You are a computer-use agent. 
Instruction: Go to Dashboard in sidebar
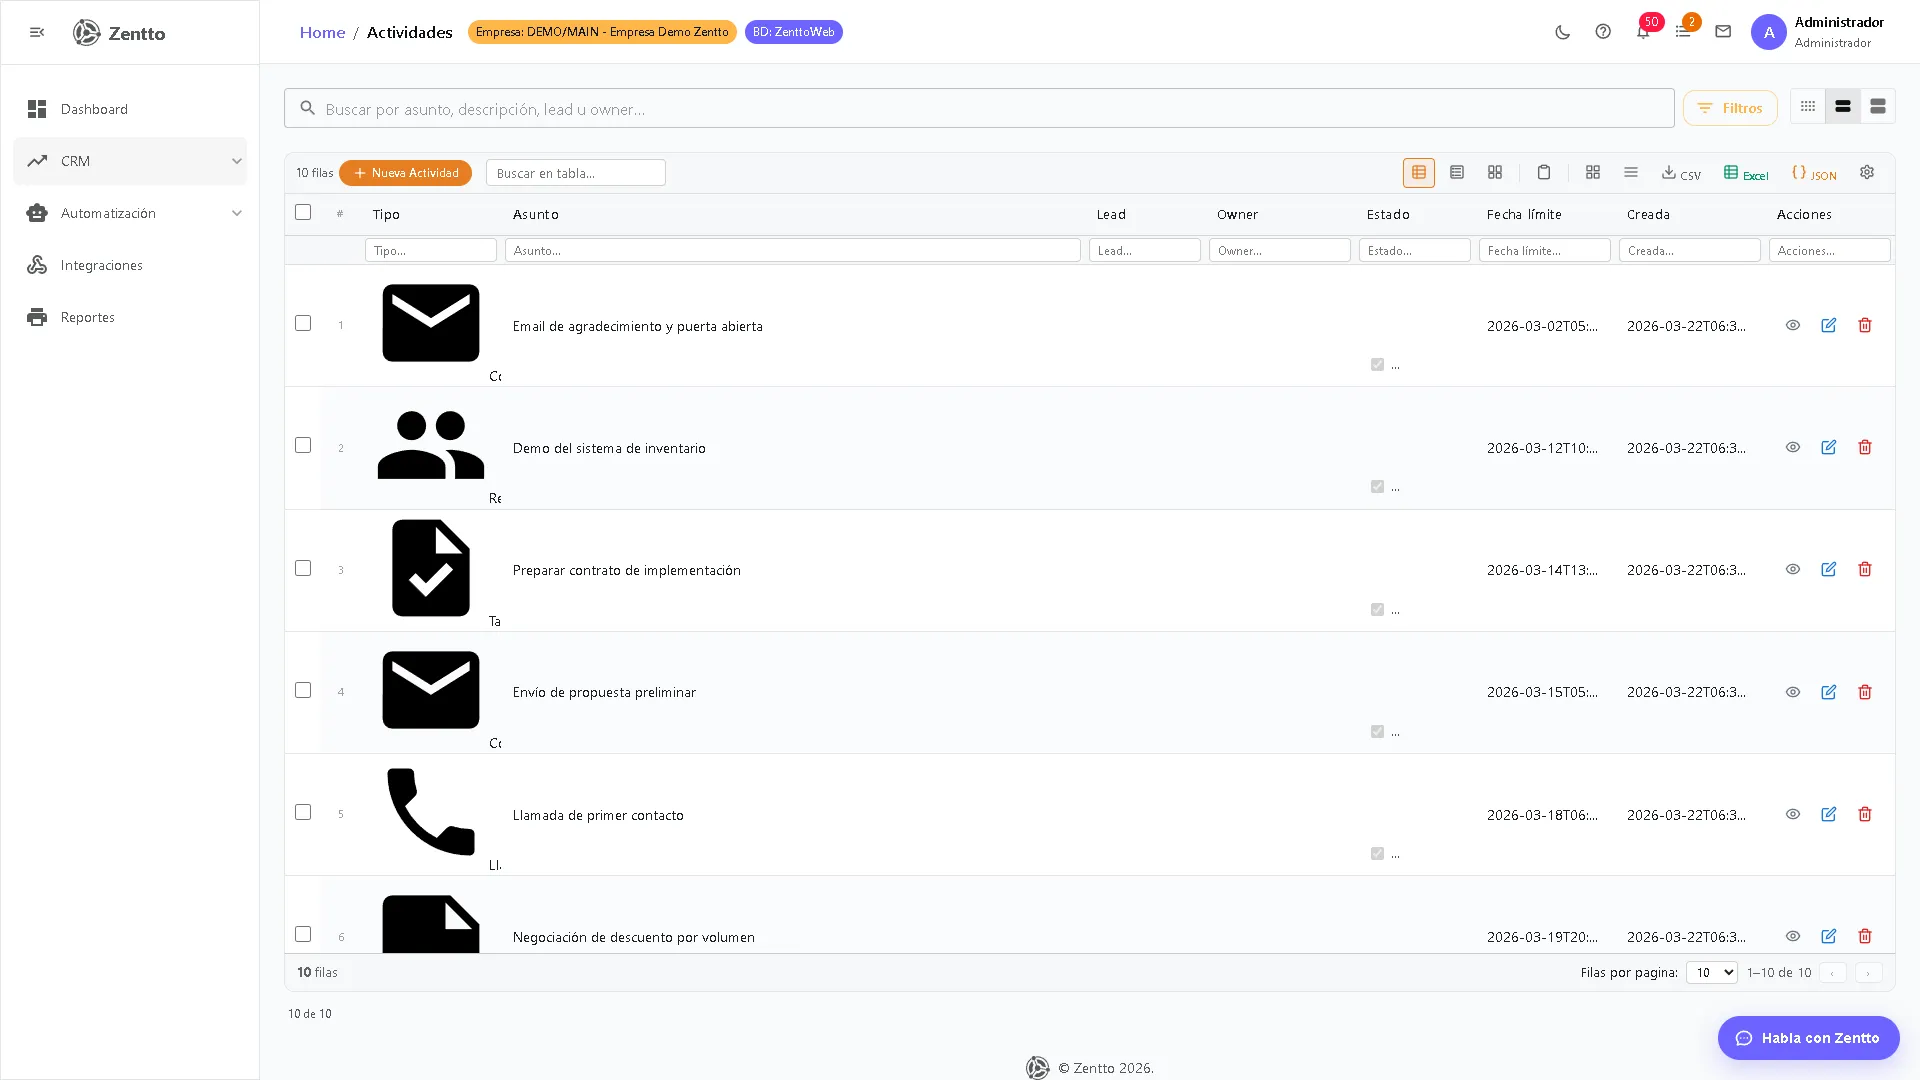click(130, 109)
